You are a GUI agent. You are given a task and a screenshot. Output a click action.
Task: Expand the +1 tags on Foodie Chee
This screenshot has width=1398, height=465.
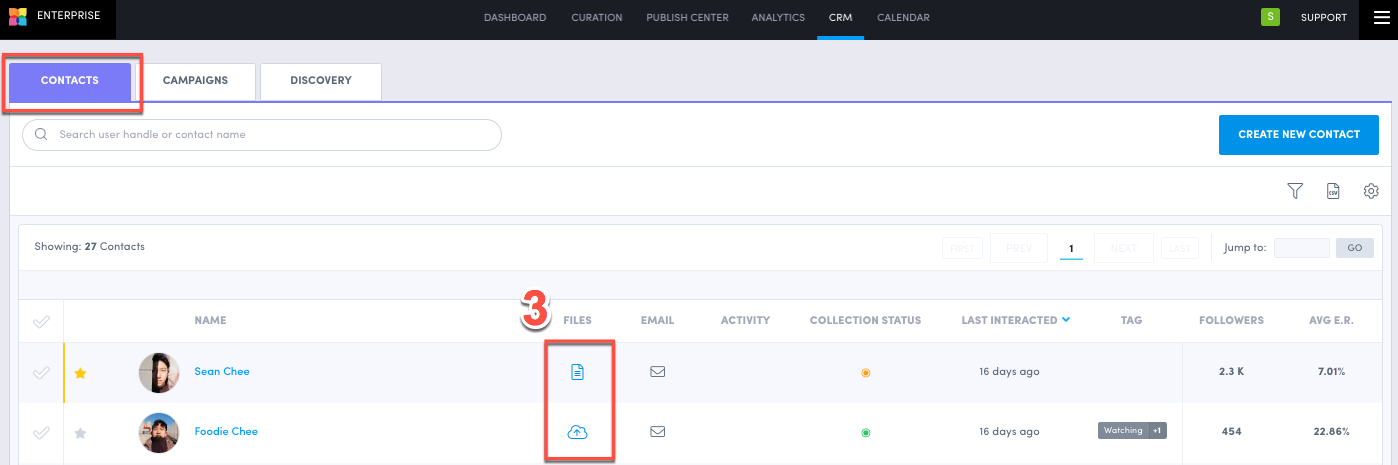click(x=1156, y=431)
